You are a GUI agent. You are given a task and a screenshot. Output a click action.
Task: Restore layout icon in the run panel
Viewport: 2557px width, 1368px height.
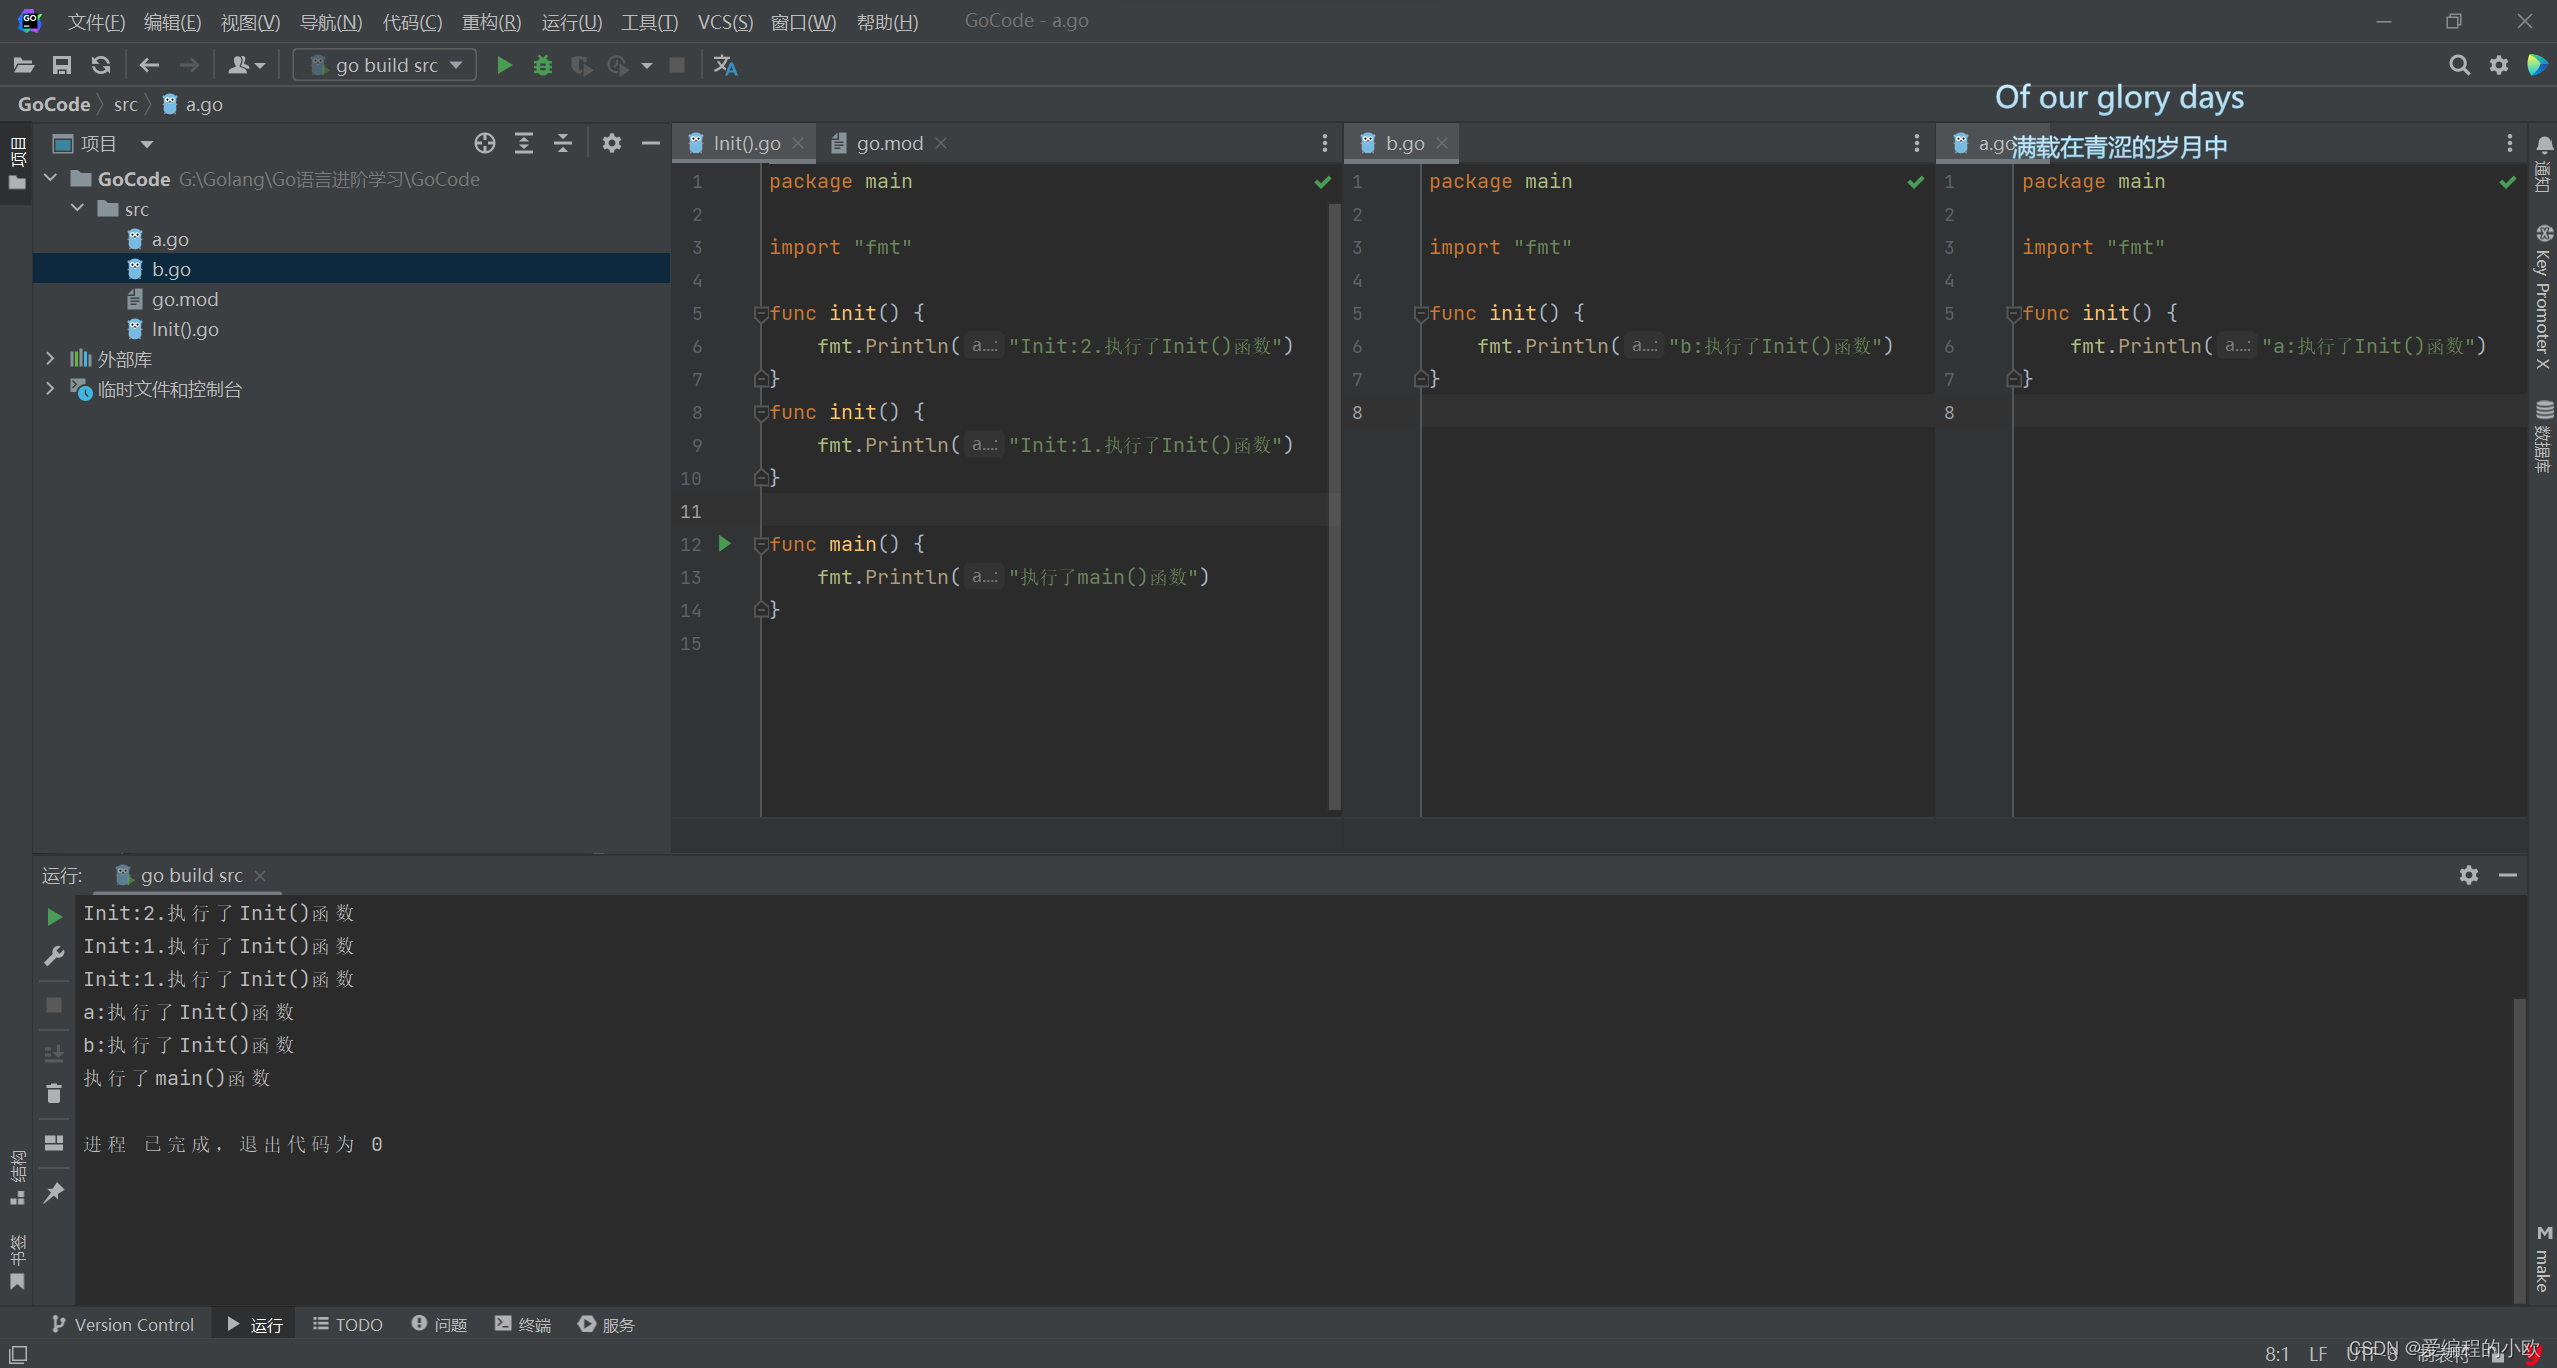coord(54,1142)
